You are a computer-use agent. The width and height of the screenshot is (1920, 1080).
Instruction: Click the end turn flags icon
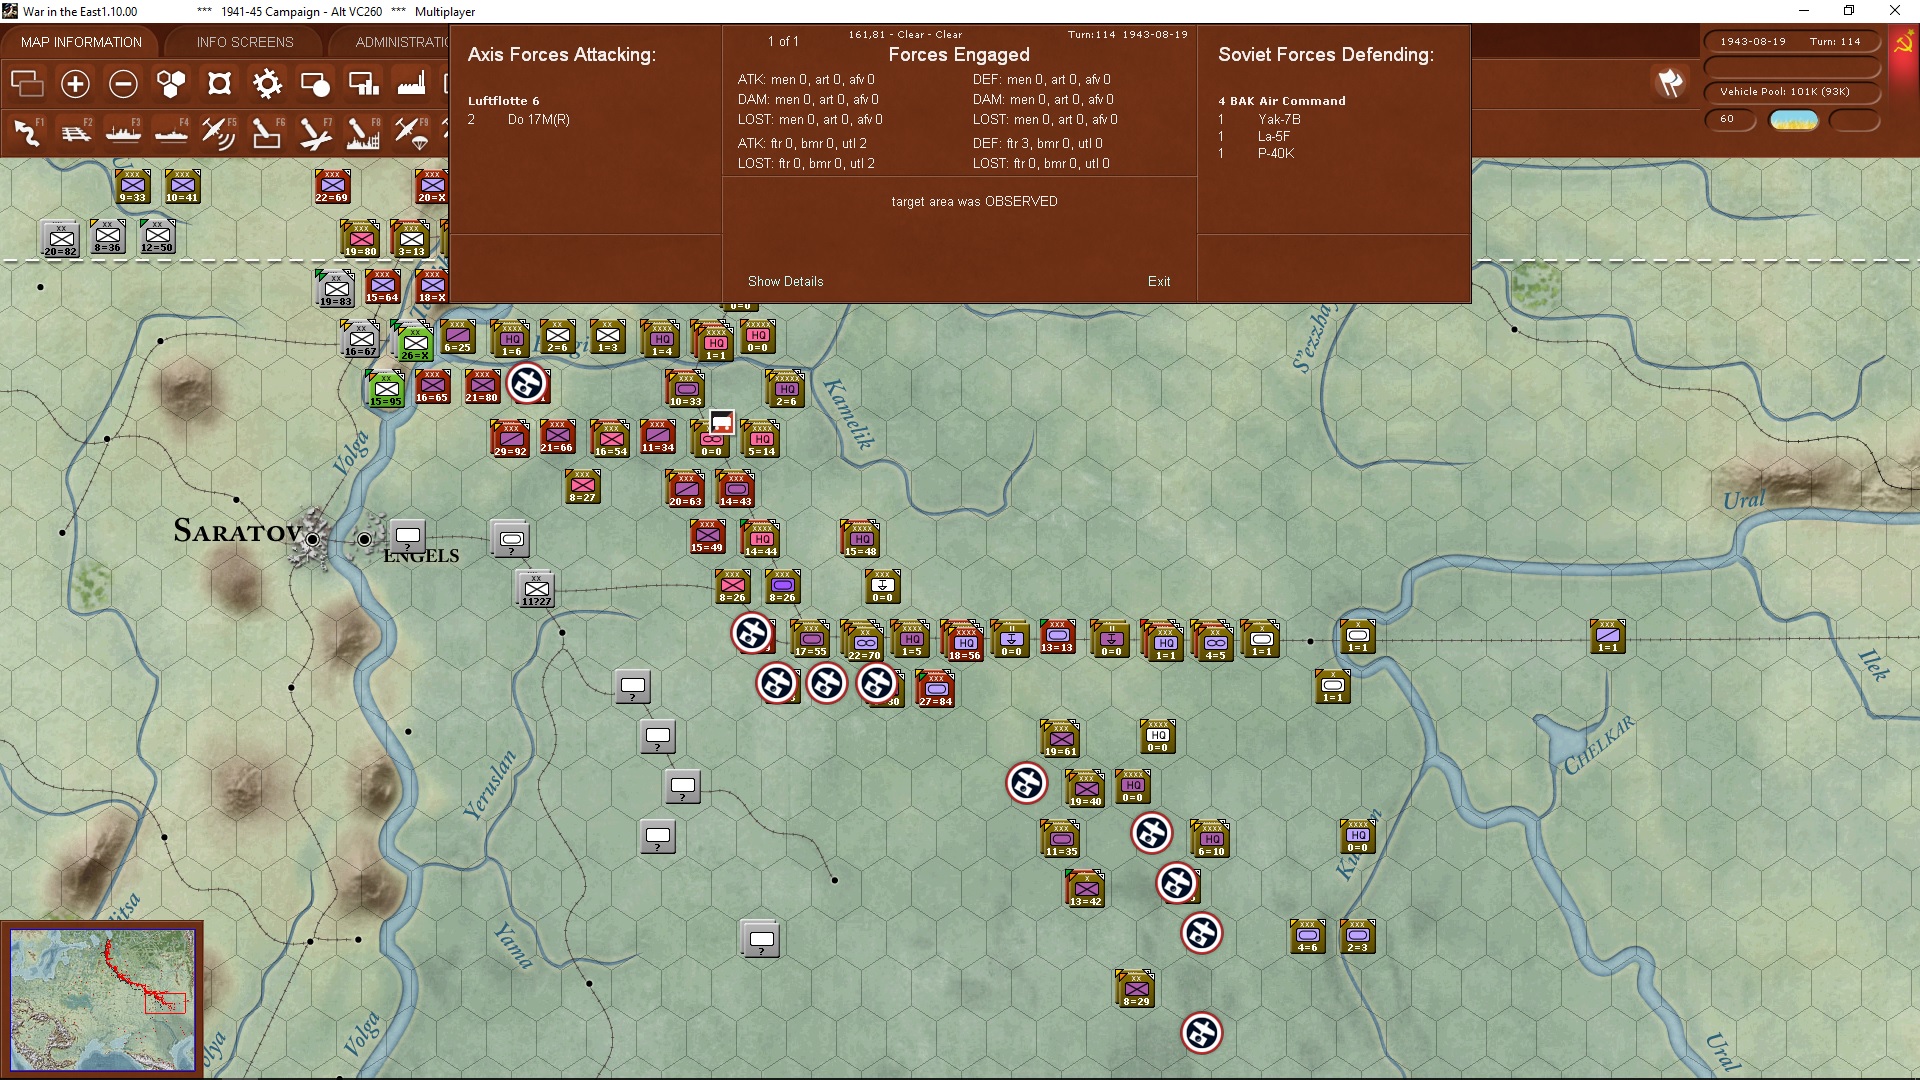click(x=1669, y=83)
